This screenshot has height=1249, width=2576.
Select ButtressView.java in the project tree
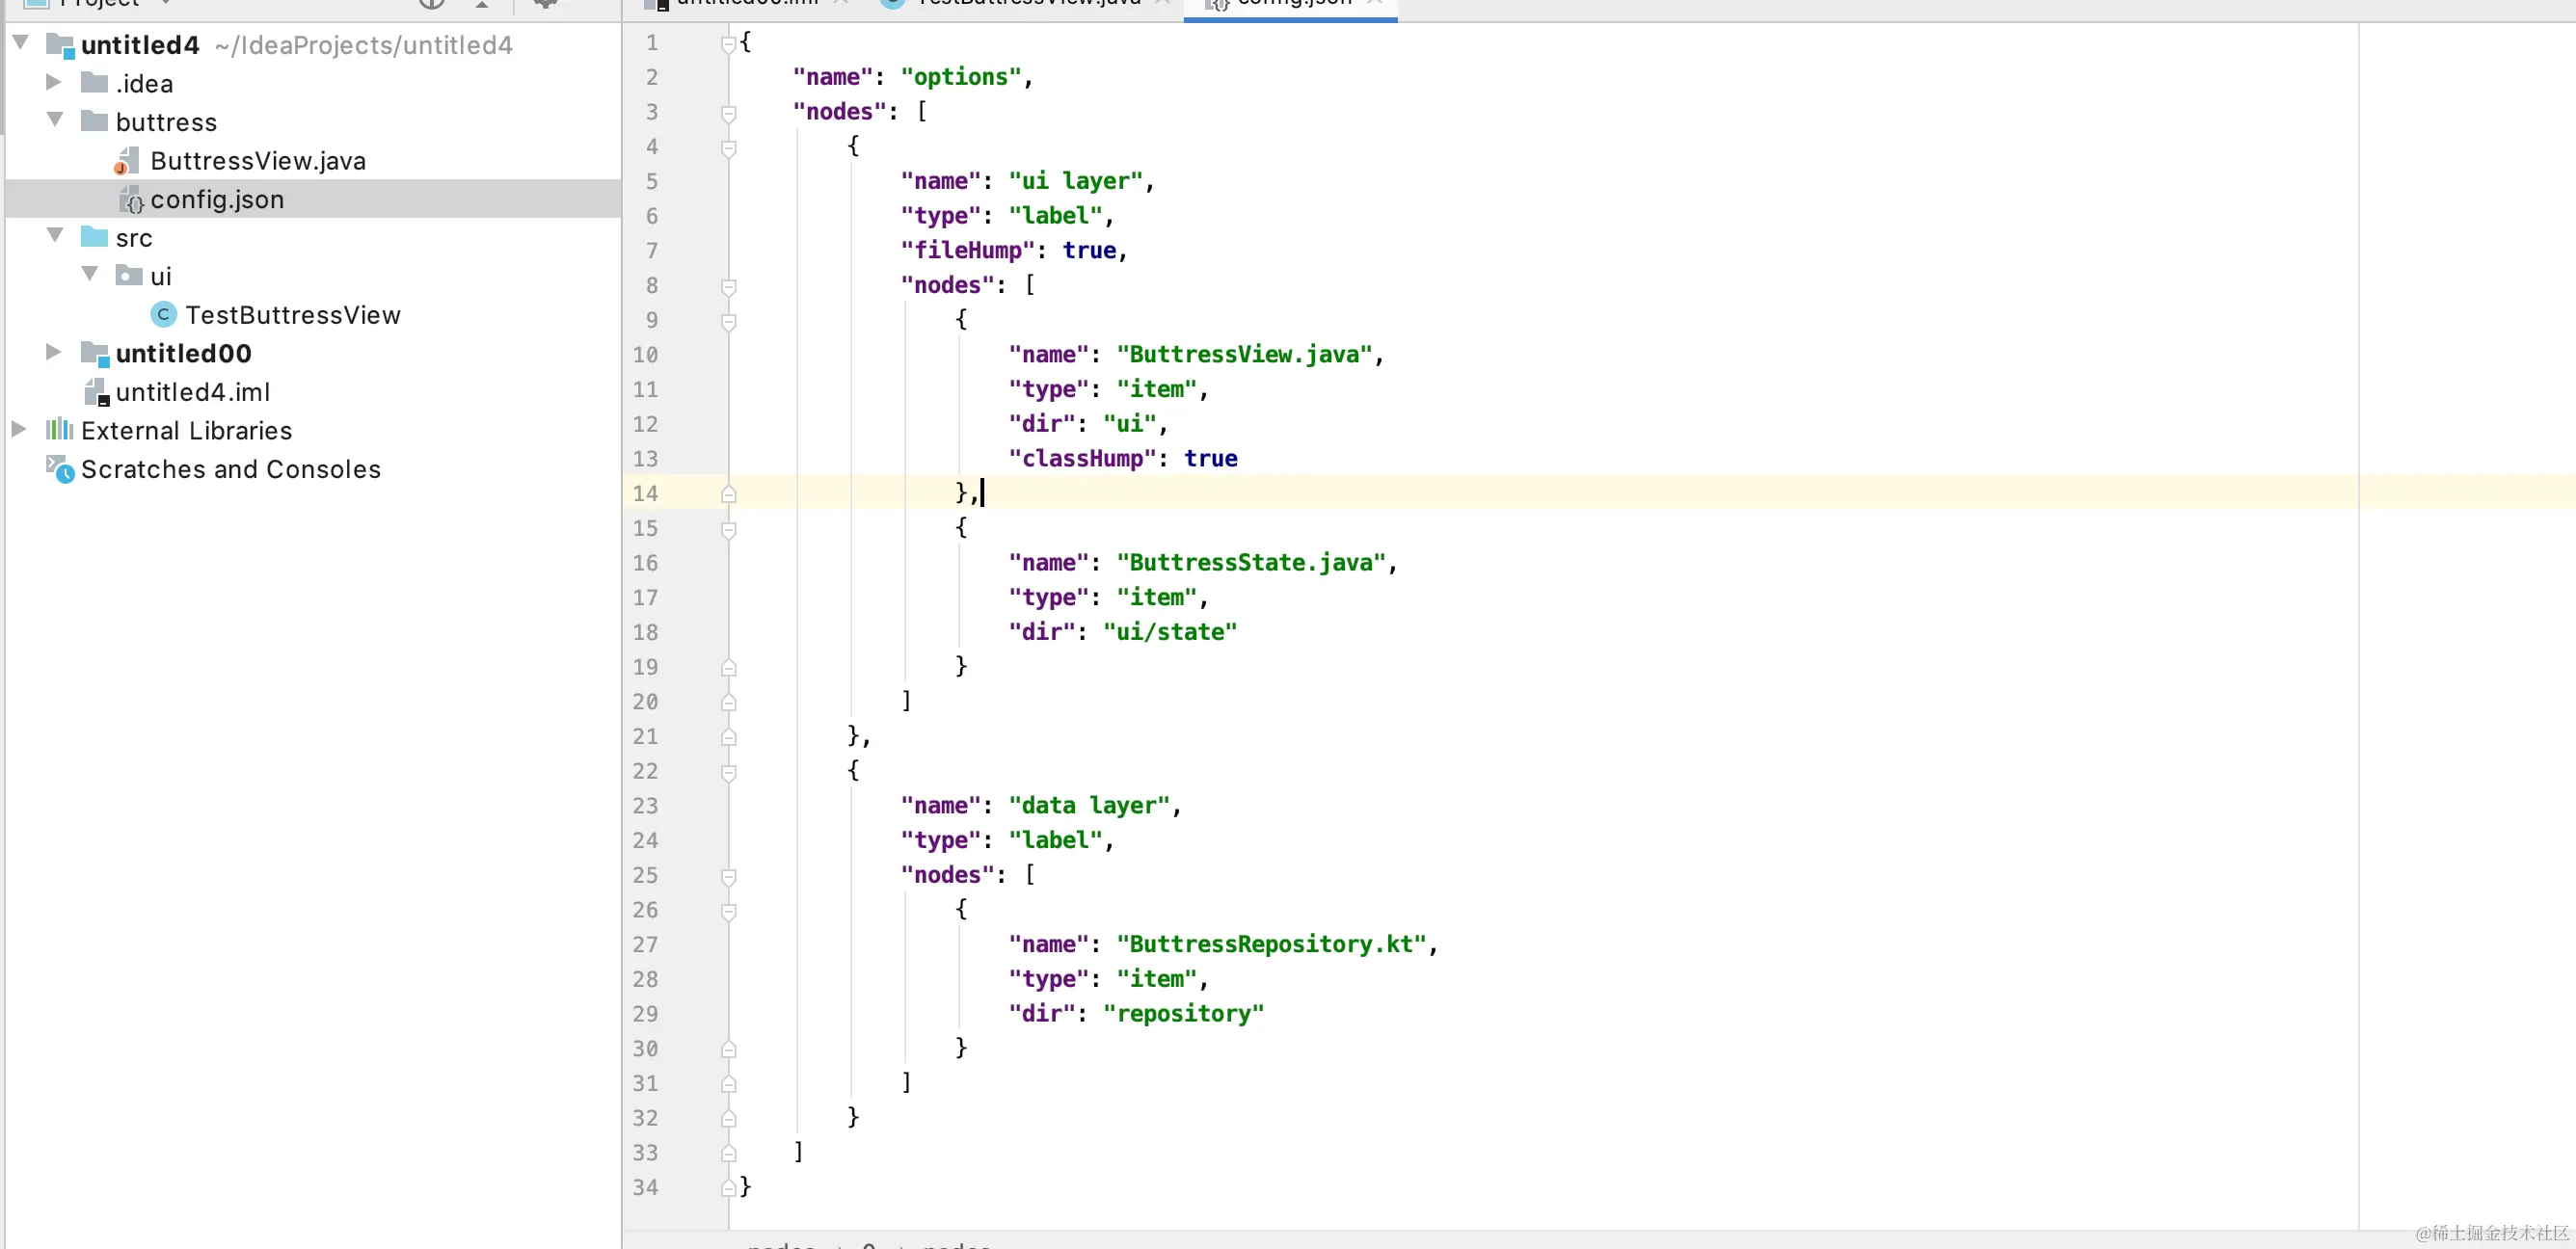(258, 161)
